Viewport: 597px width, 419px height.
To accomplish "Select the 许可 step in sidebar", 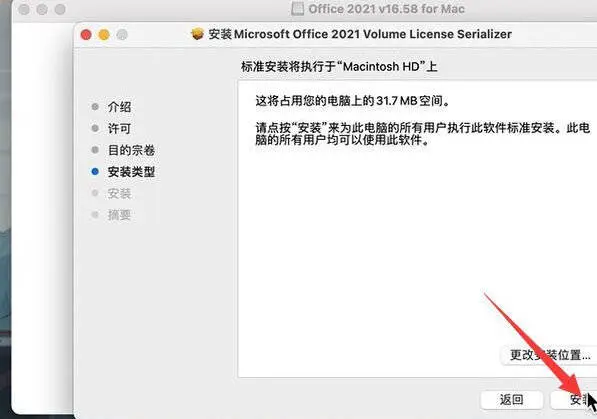I will click(x=119, y=128).
